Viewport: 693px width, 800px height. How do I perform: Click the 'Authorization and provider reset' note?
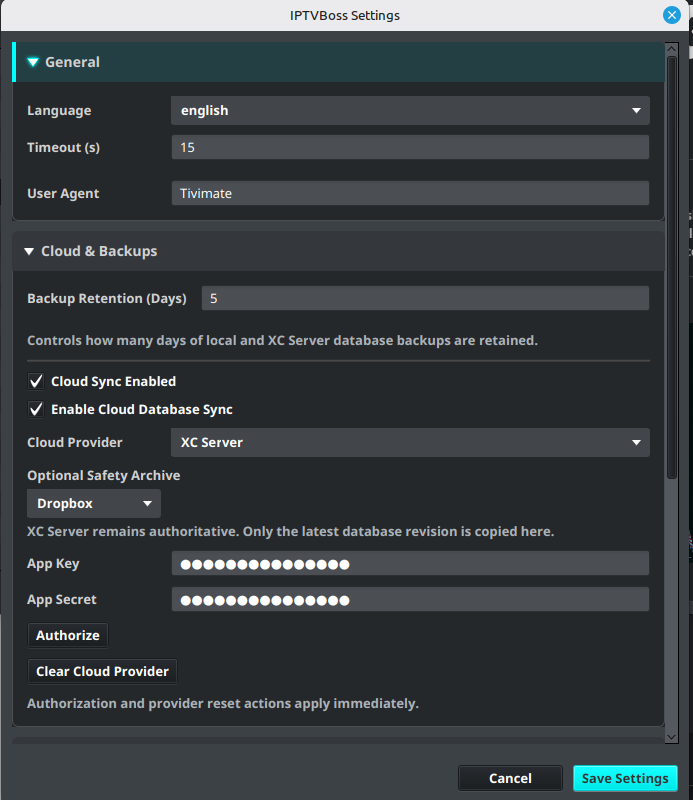tap(222, 704)
